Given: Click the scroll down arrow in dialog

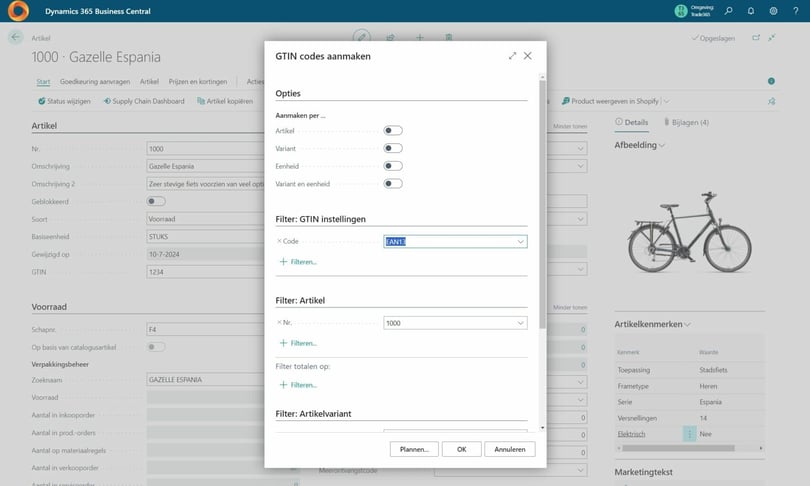Looking at the screenshot, I should (x=542, y=428).
